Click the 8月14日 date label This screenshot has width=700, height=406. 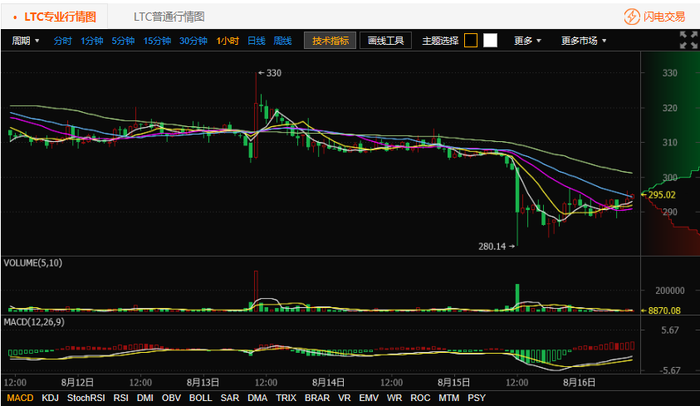[x=328, y=382]
